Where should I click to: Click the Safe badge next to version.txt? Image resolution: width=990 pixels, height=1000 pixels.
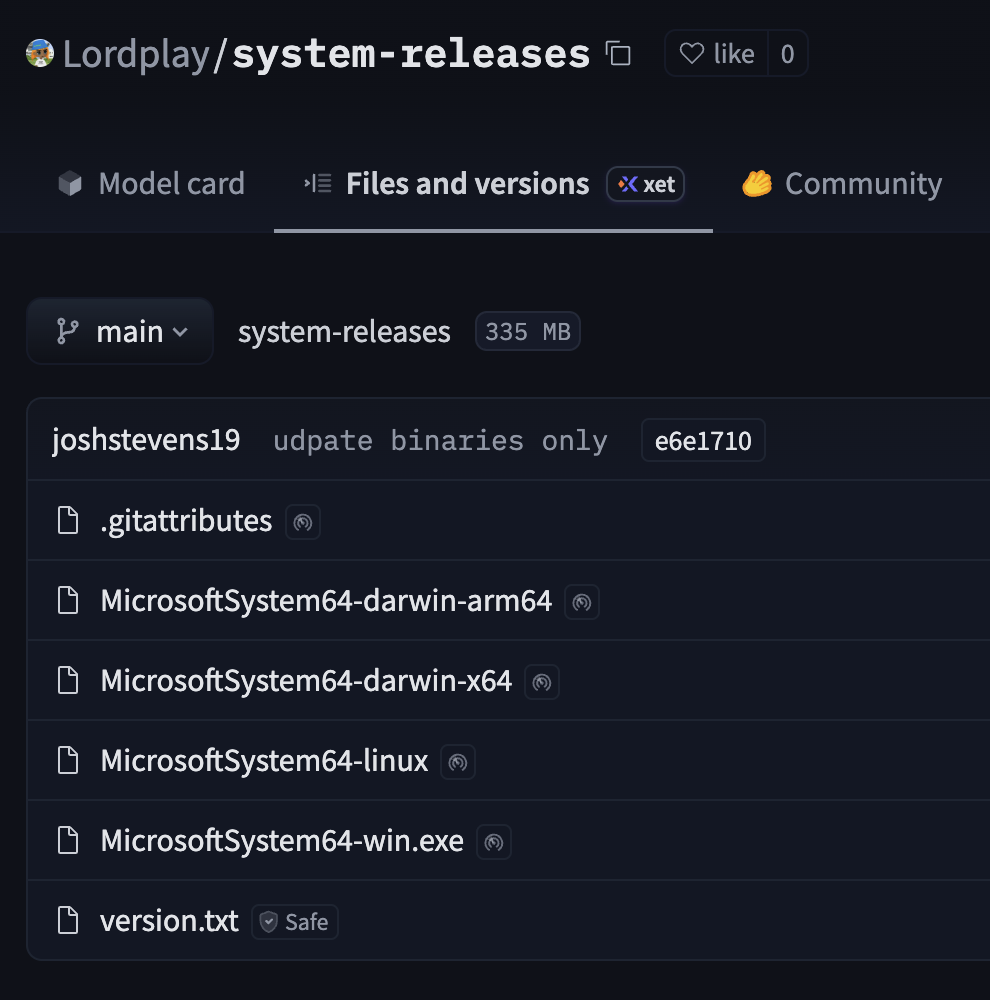295,922
